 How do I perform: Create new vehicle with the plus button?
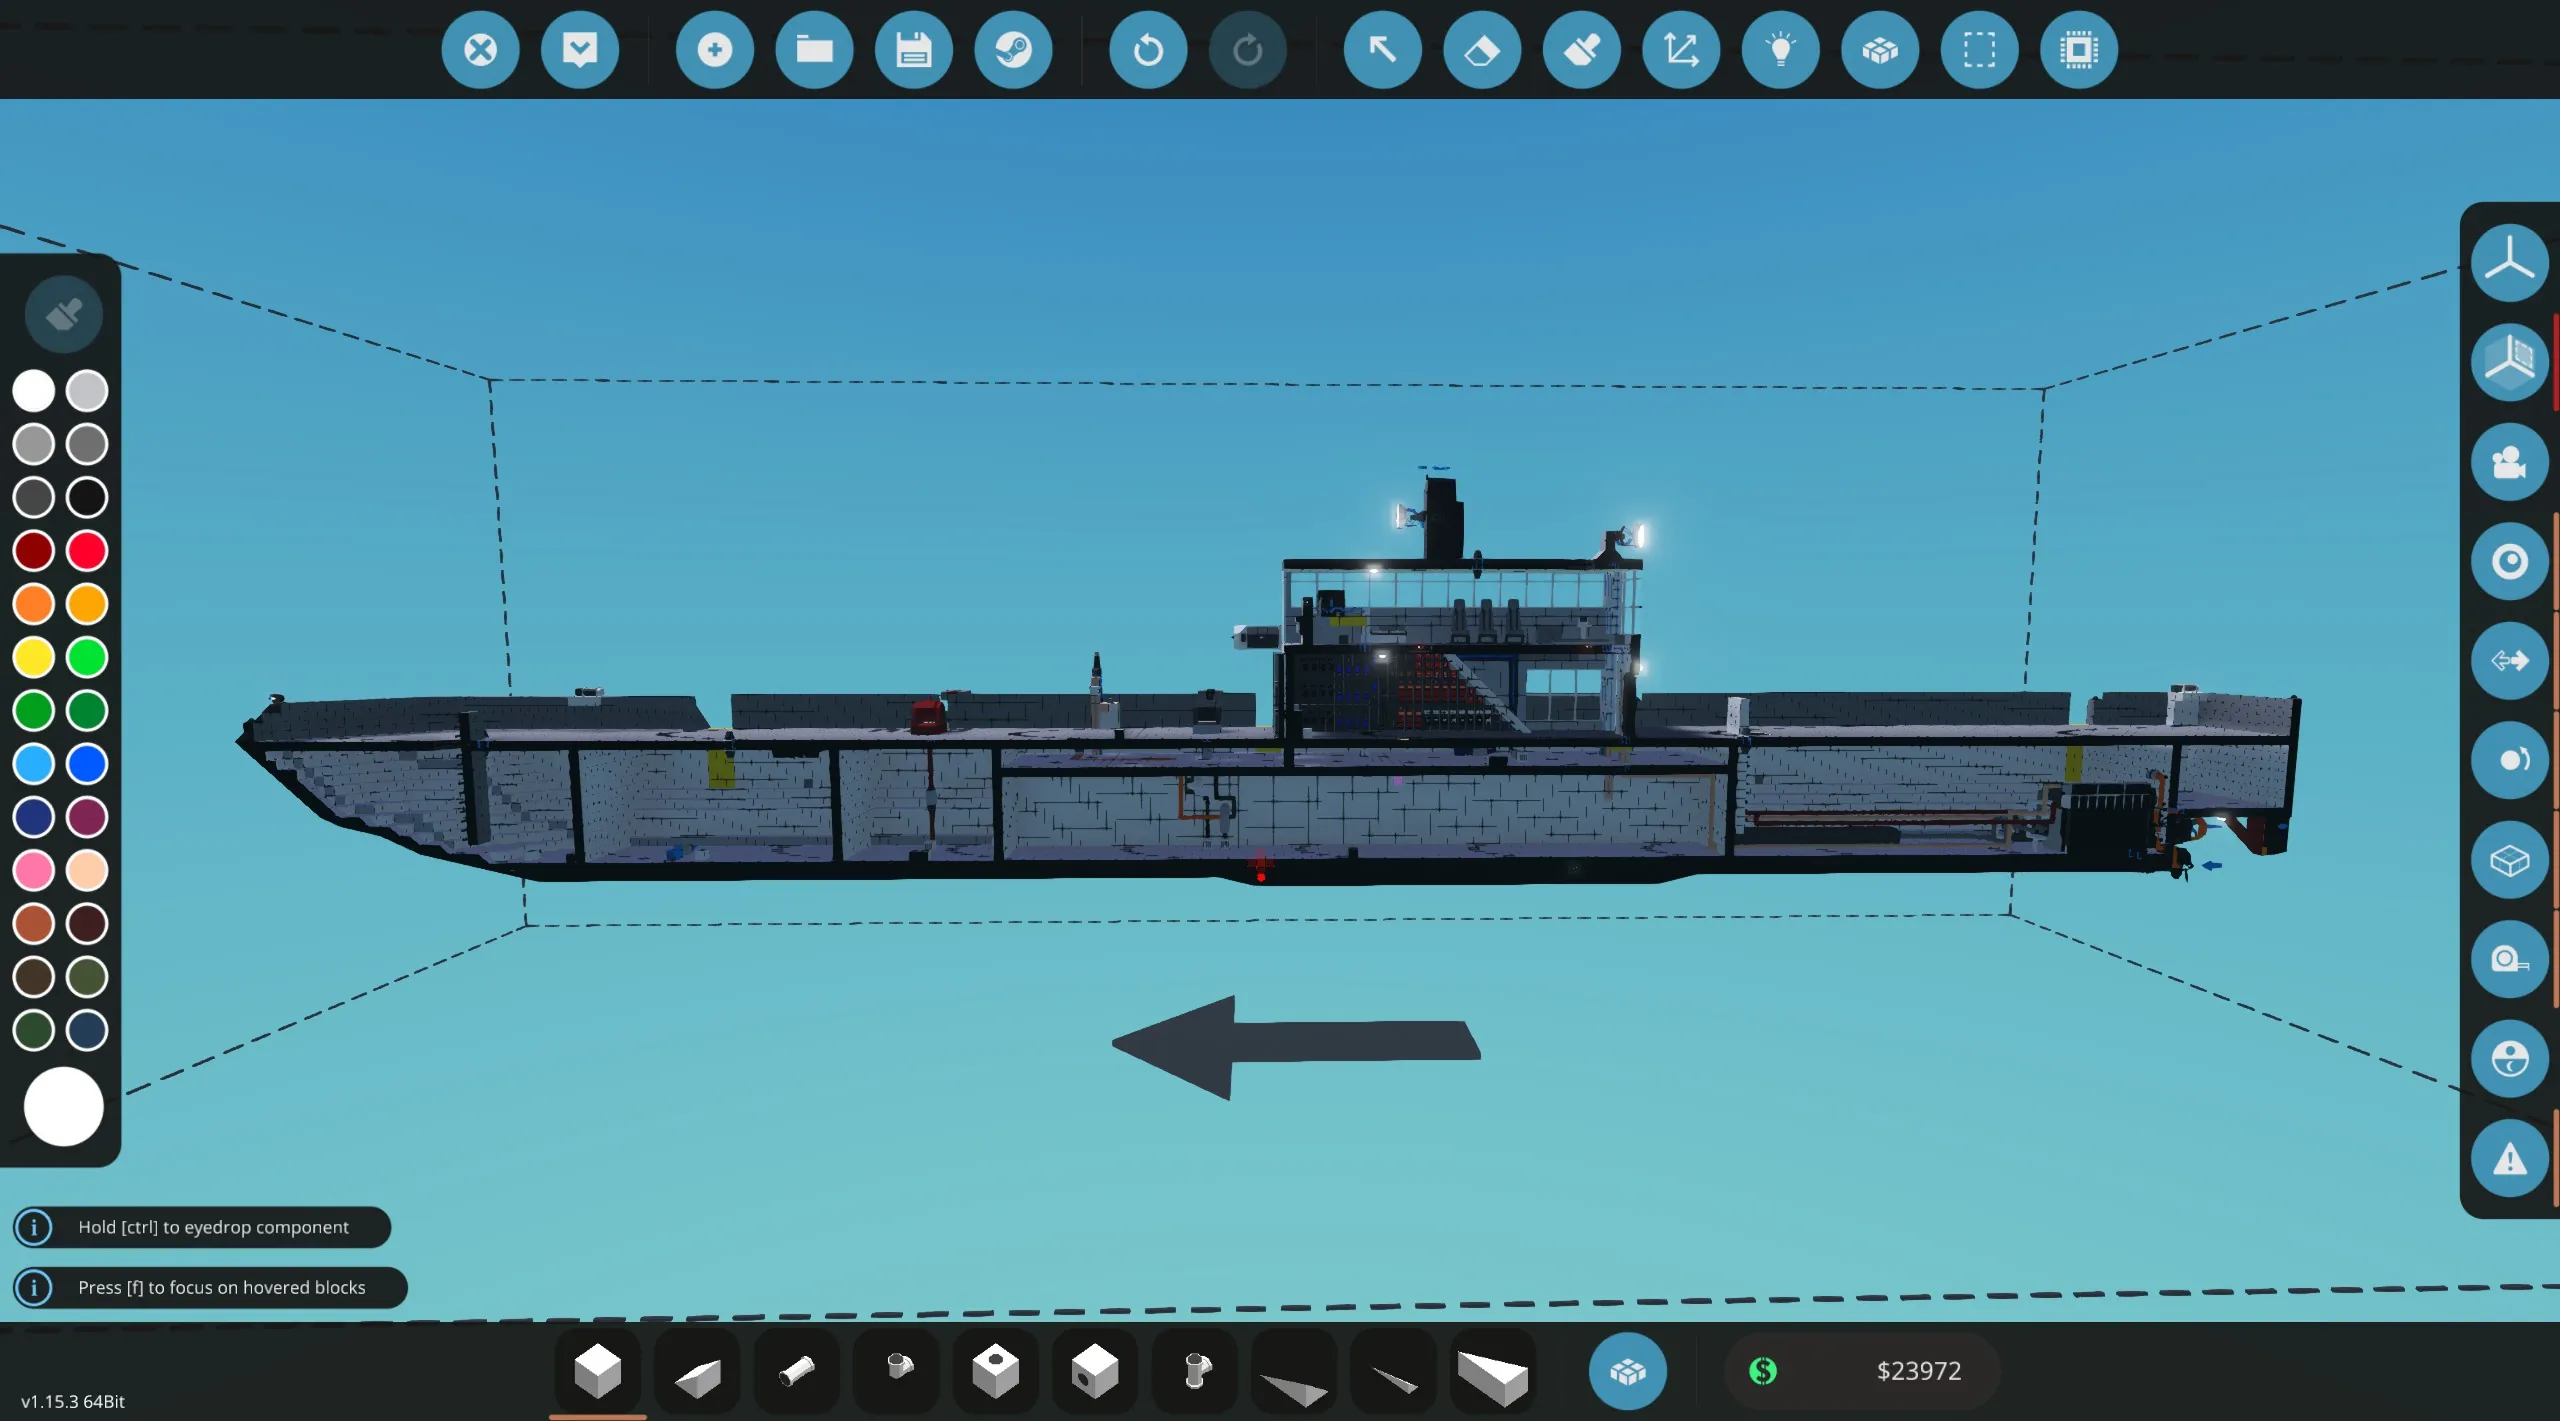714,49
